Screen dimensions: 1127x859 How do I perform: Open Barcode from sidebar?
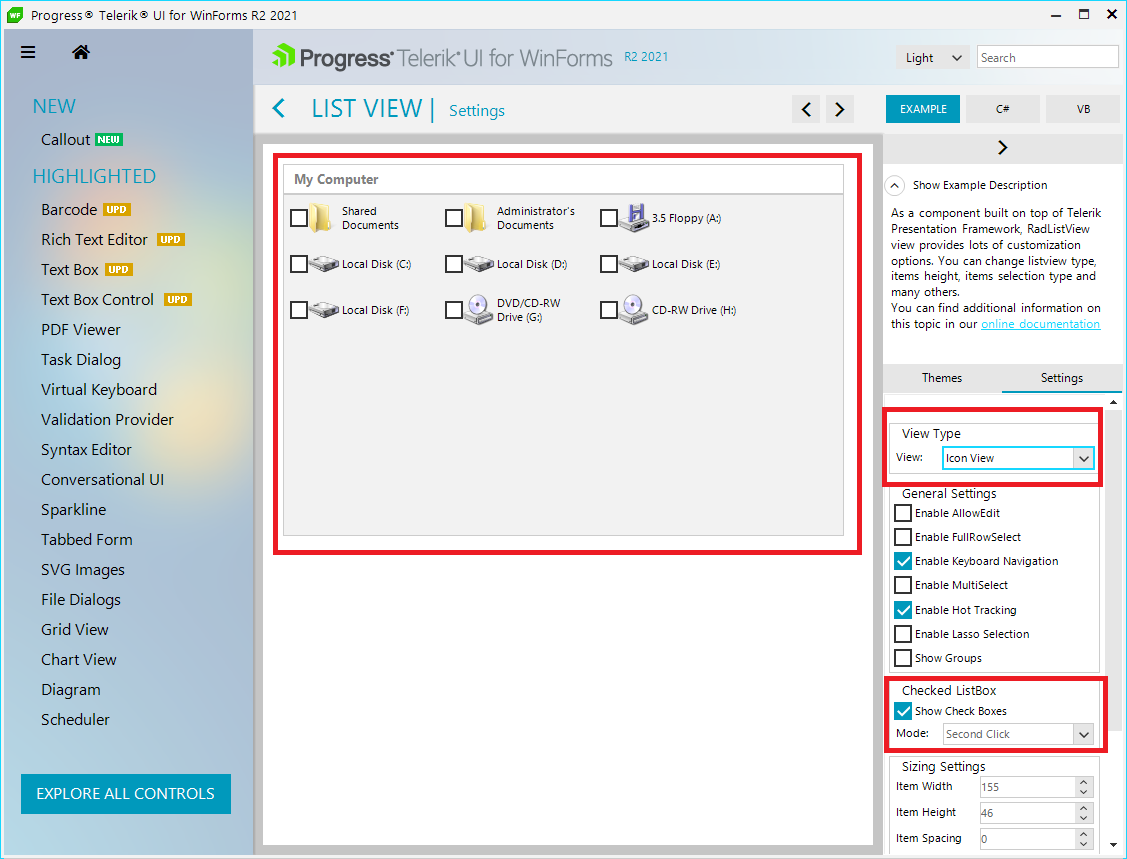pyautogui.click(x=69, y=209)
